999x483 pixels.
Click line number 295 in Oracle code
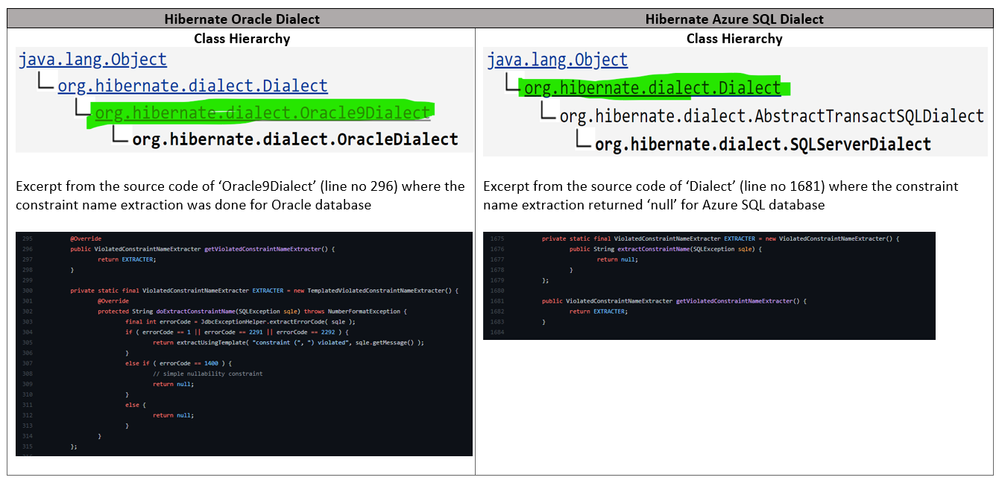[x=28, y=239]
